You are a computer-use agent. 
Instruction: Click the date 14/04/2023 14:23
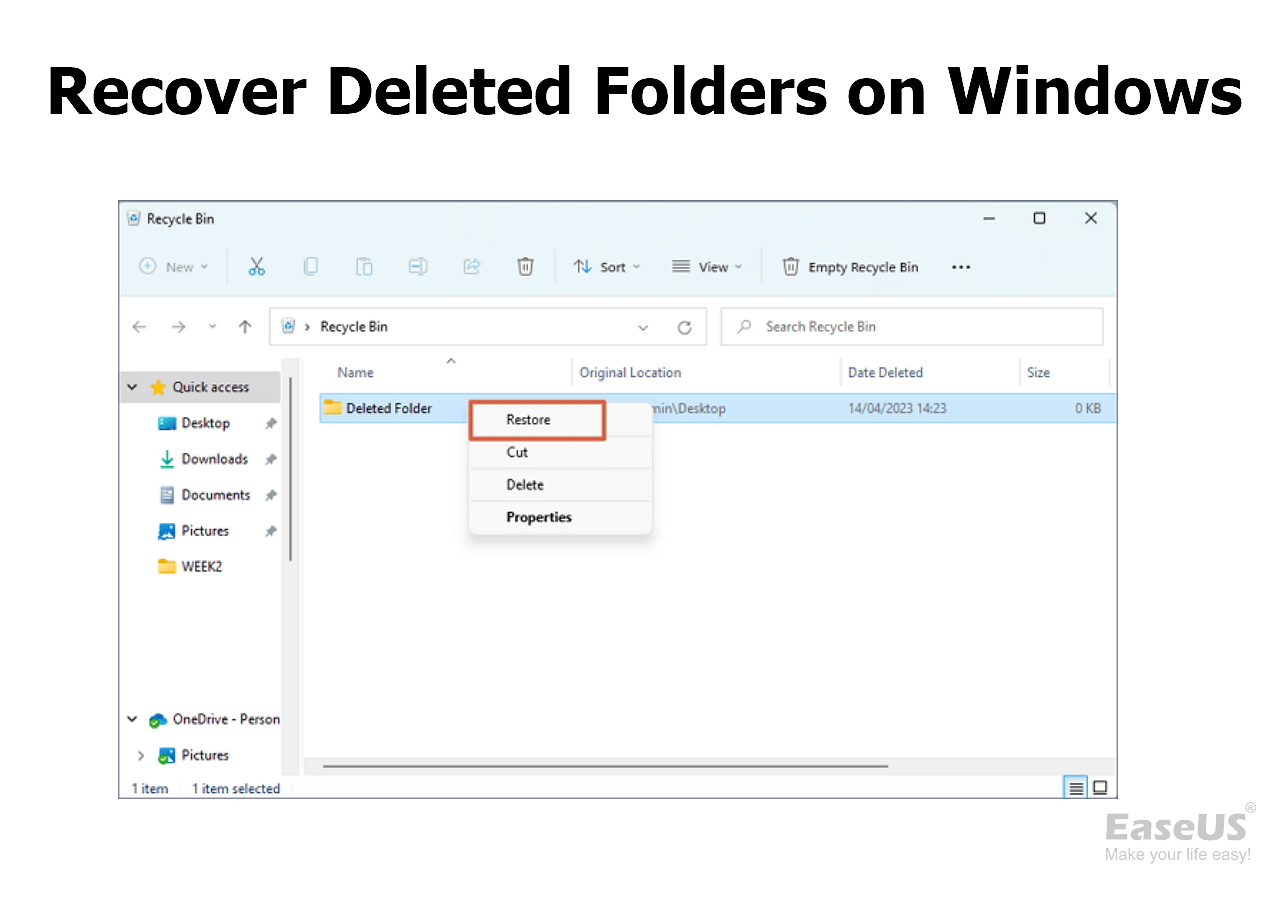click(897, 408)
